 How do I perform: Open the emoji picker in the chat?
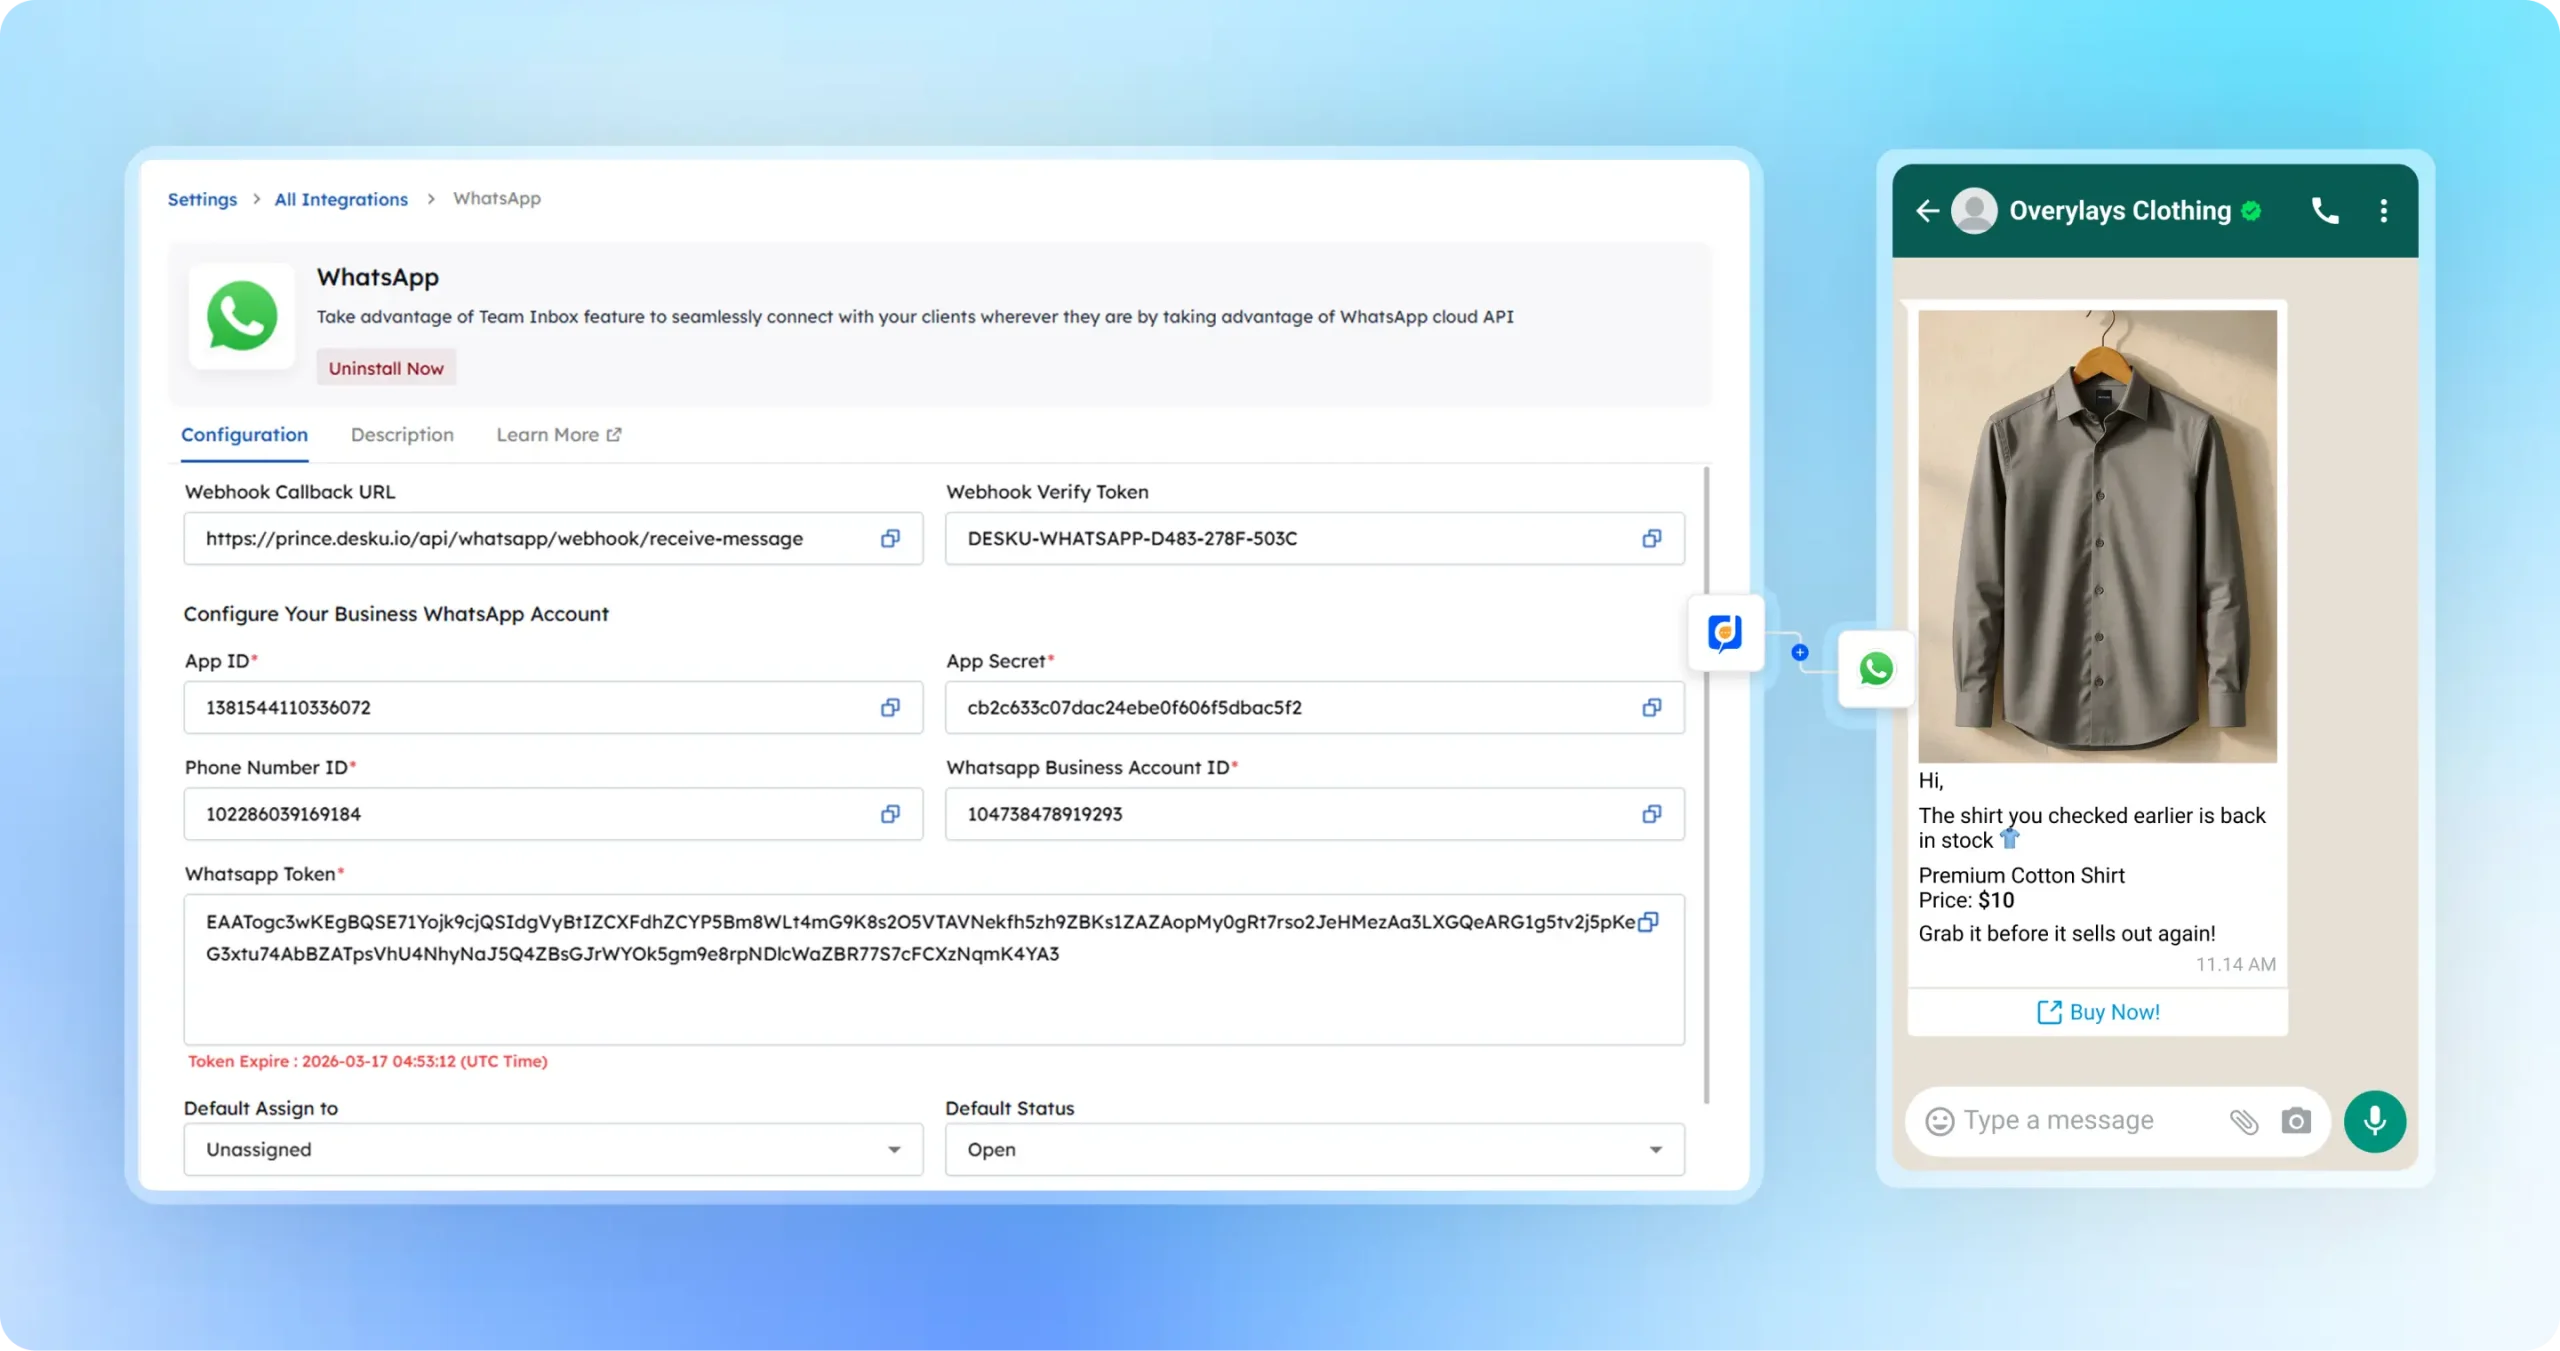coord(1940,1121)
